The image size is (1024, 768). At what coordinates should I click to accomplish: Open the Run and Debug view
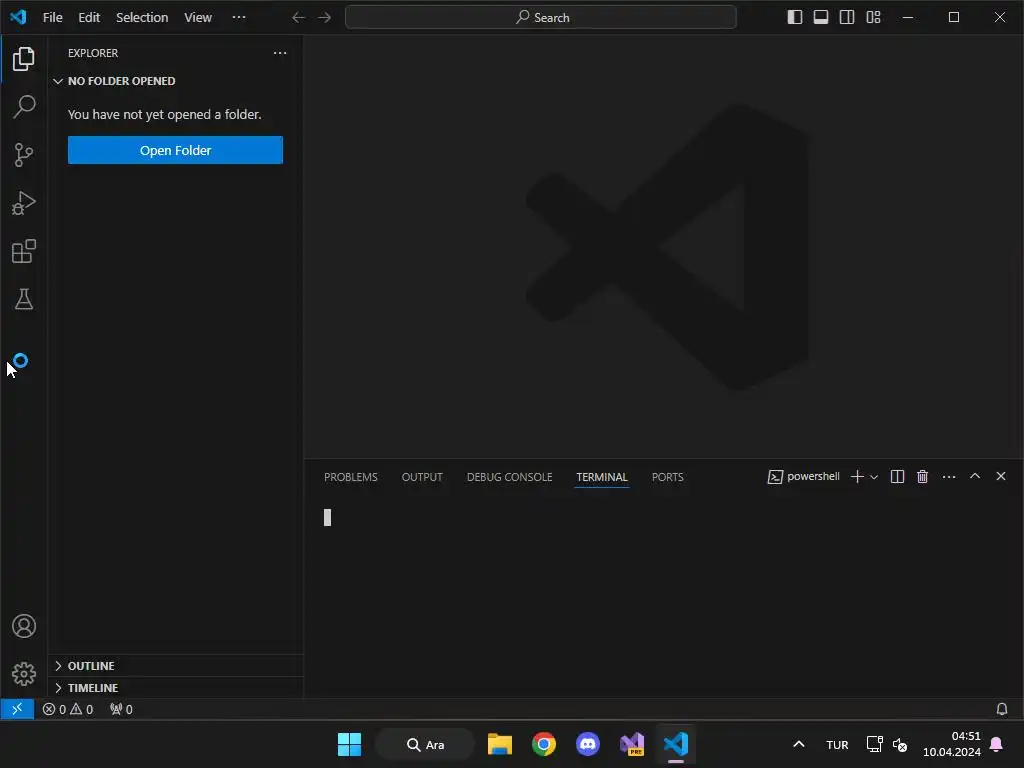pos(24,203)
